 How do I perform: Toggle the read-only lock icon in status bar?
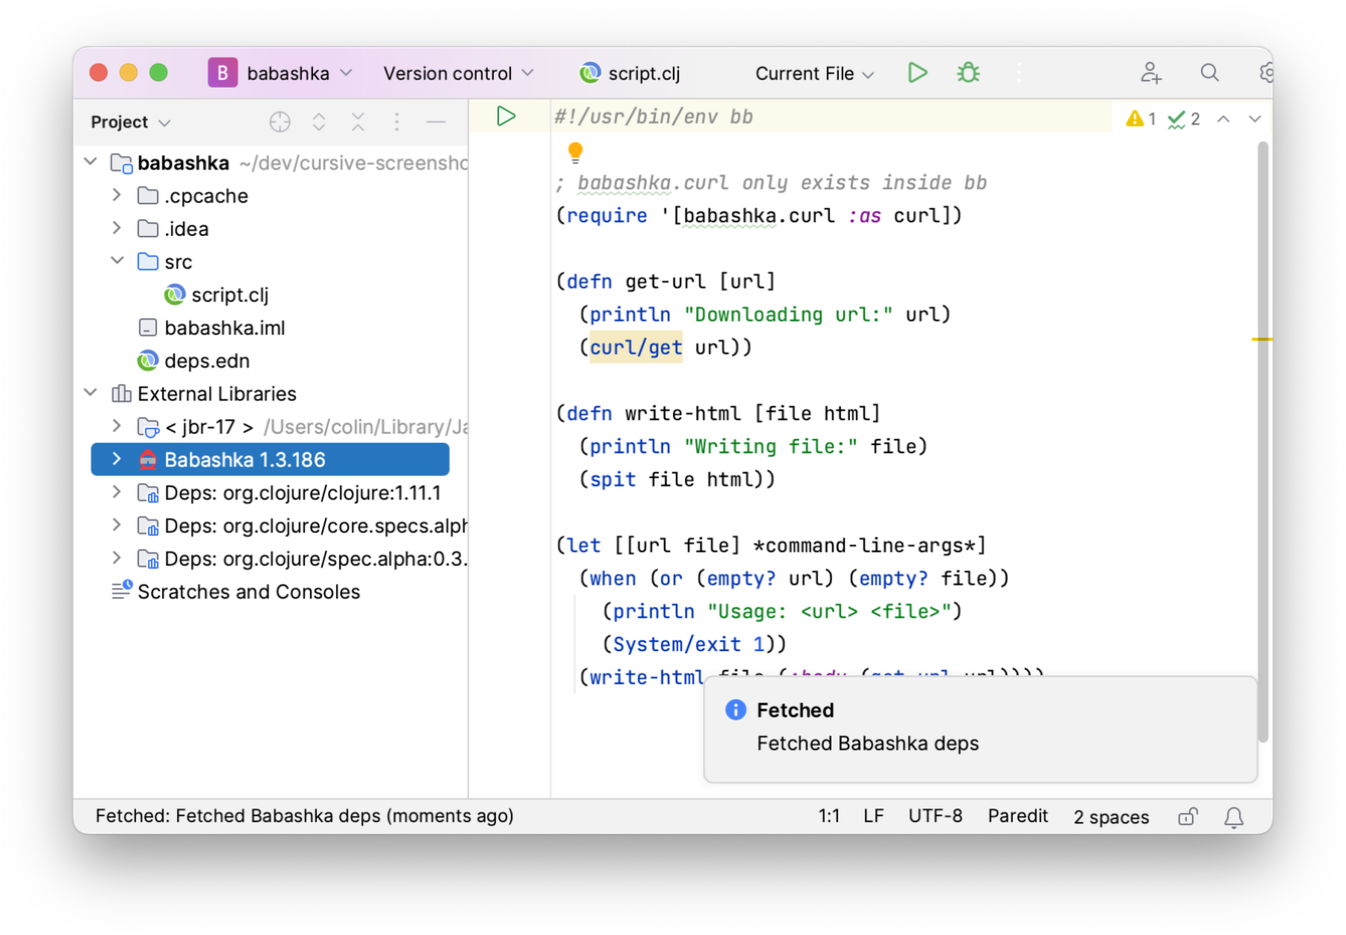[x=1188, y=817]
